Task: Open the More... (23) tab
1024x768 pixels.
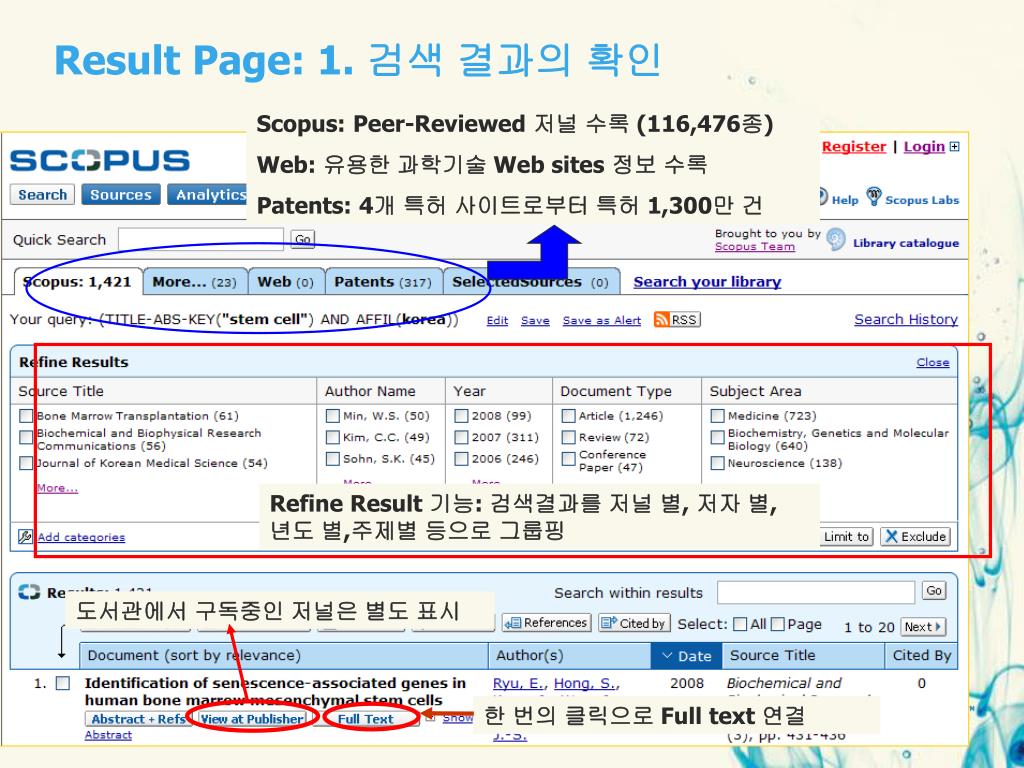Action: pyautogui.click(x=195, y=282)
